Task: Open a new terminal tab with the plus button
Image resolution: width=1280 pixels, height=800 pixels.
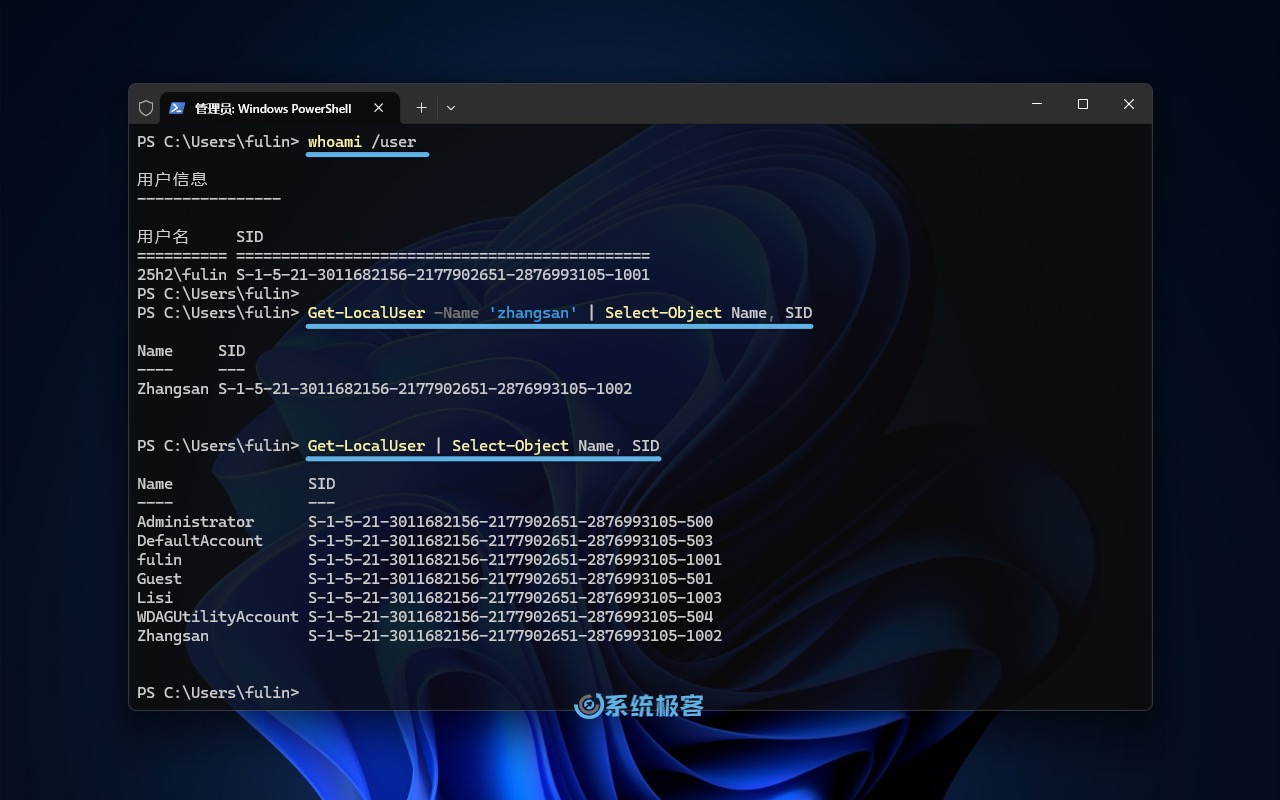Action: (x=421, y=107)
